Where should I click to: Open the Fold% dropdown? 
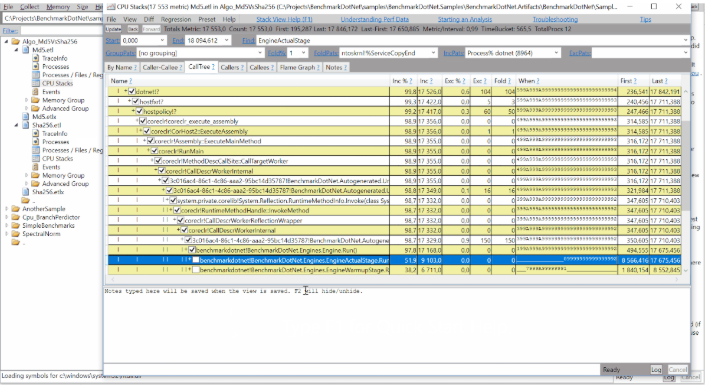304,53
